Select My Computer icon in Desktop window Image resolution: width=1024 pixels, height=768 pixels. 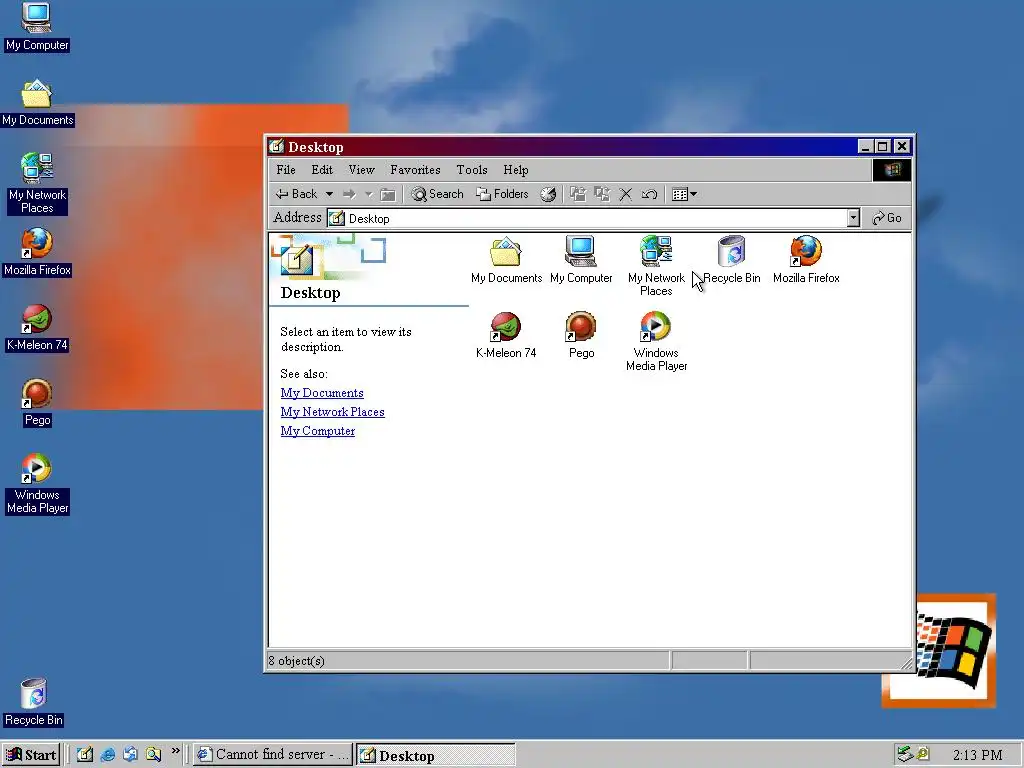581,259
